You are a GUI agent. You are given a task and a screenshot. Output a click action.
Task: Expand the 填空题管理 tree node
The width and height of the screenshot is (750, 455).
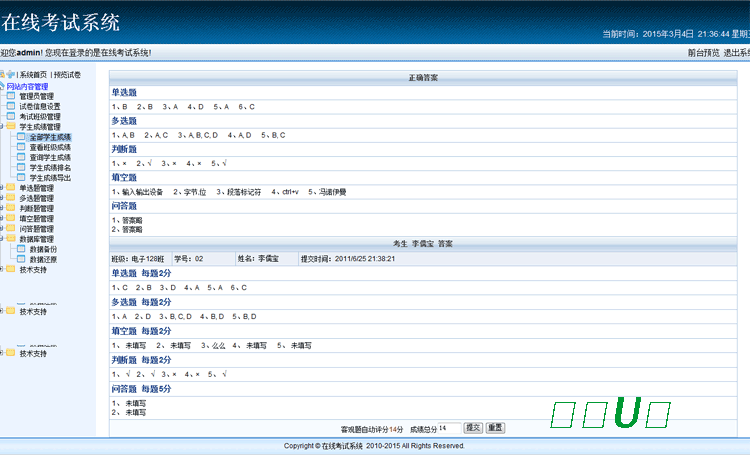(x=1, y=218)
